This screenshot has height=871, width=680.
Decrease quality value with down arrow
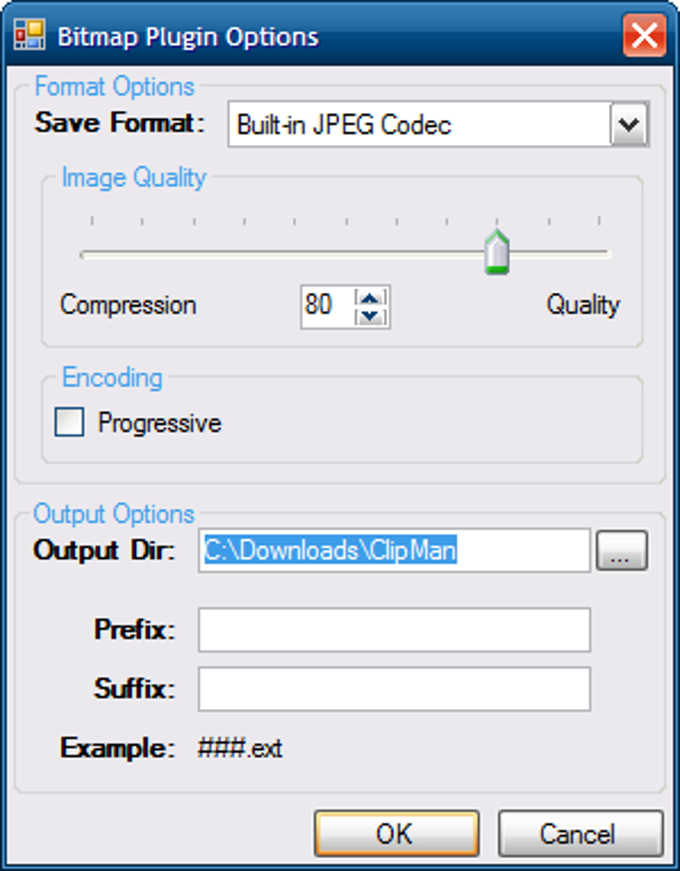pyautogui.click(x=371, y=315)
